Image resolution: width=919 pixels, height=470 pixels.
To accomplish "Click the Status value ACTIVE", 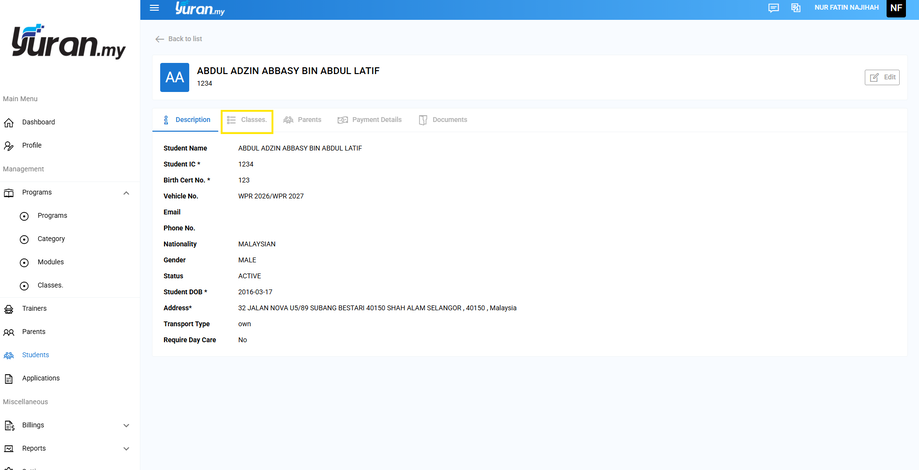I will 250,276.
